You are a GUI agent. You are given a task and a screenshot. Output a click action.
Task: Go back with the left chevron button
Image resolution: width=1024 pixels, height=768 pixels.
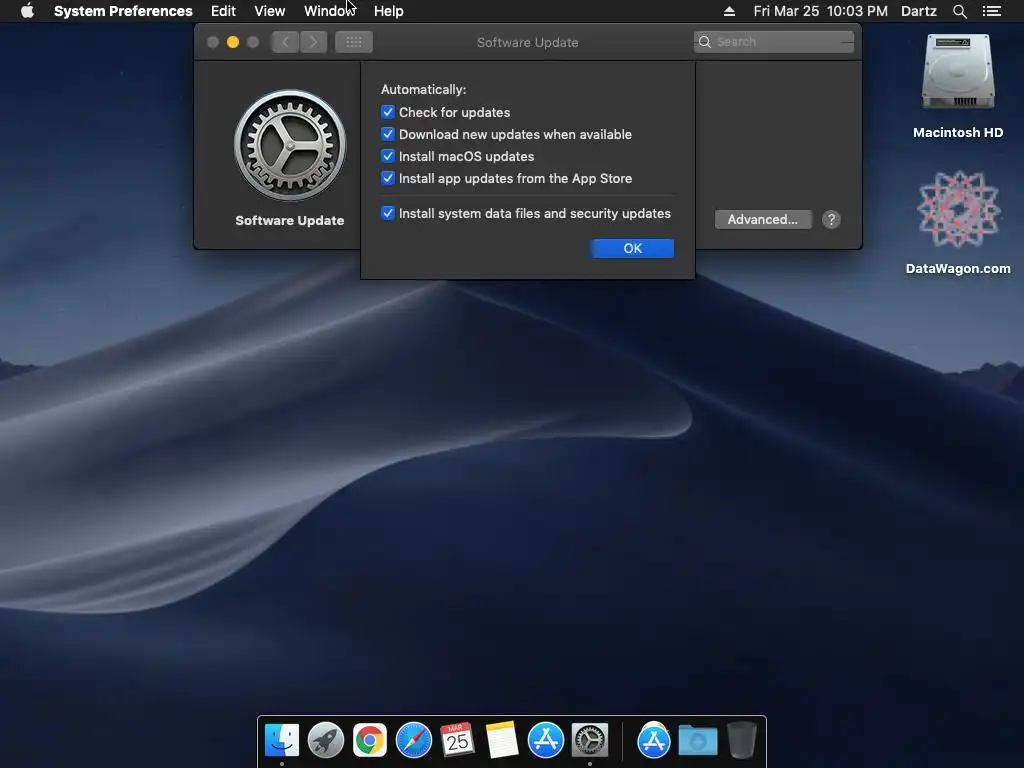285,42
